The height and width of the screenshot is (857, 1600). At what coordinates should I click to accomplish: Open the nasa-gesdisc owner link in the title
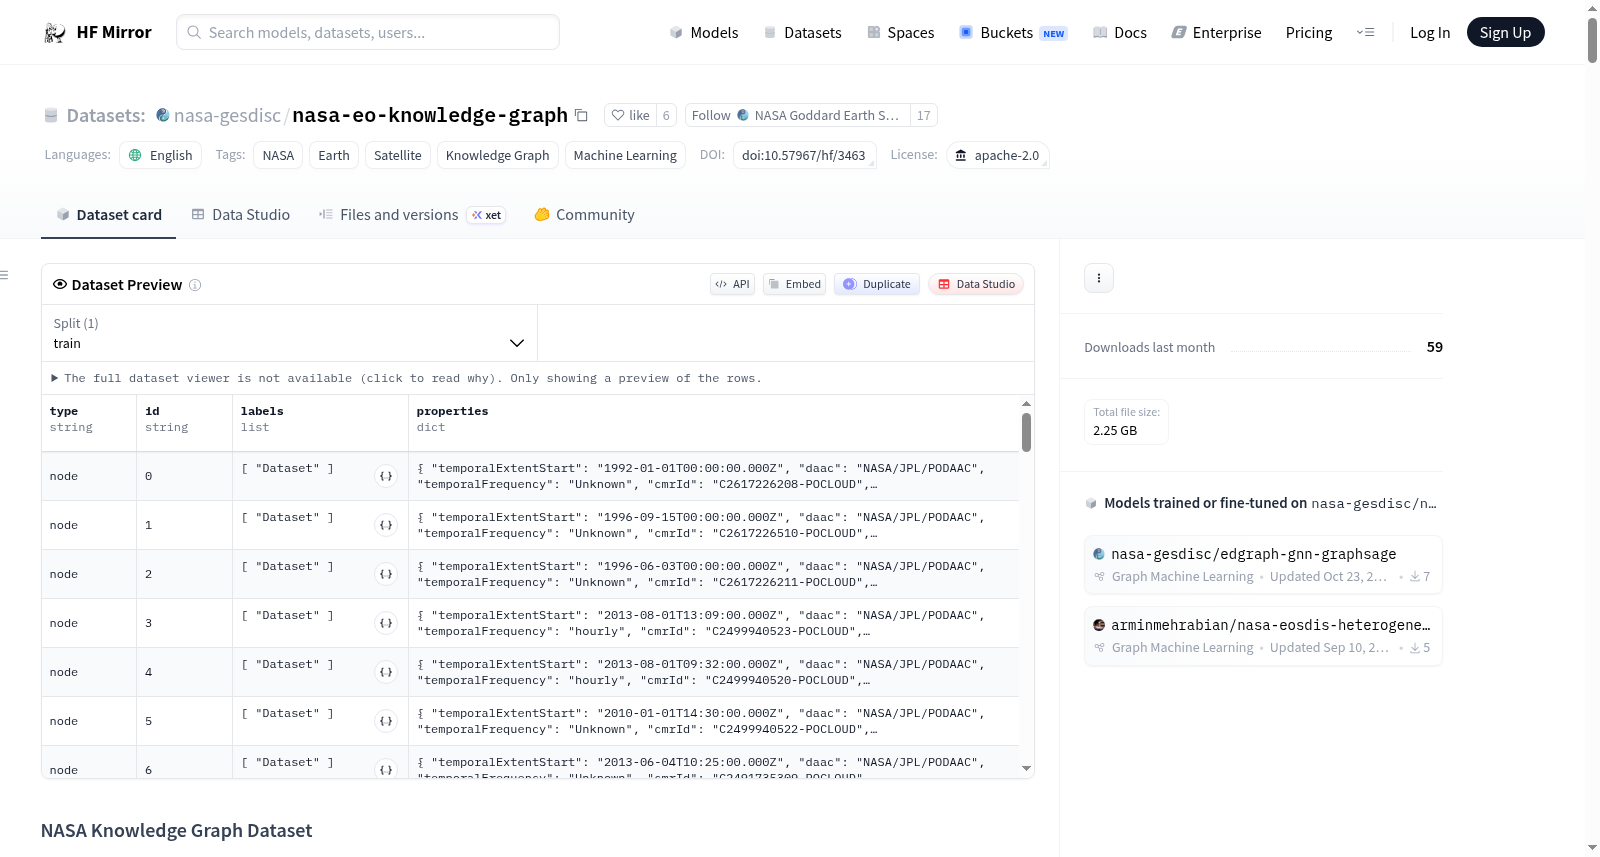tap(227, 115)
